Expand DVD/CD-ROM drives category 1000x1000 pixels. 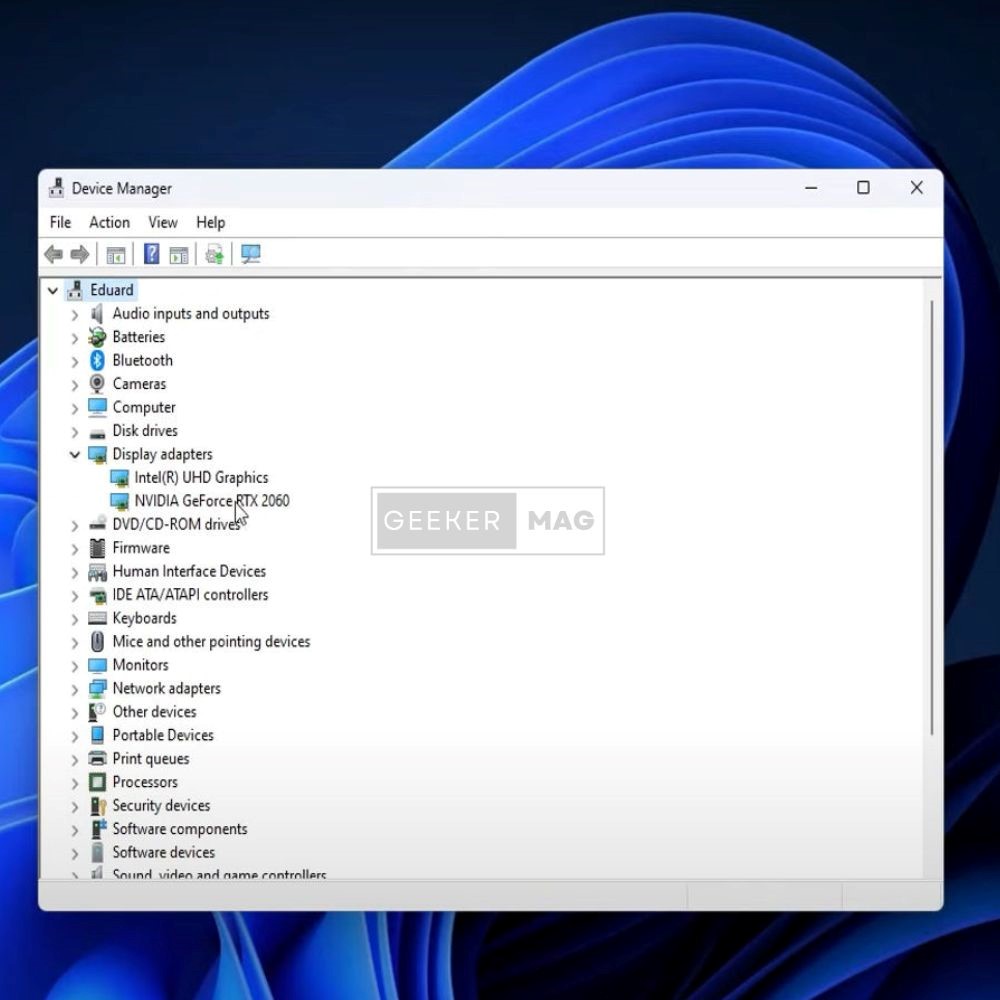(x=75, y=525)
